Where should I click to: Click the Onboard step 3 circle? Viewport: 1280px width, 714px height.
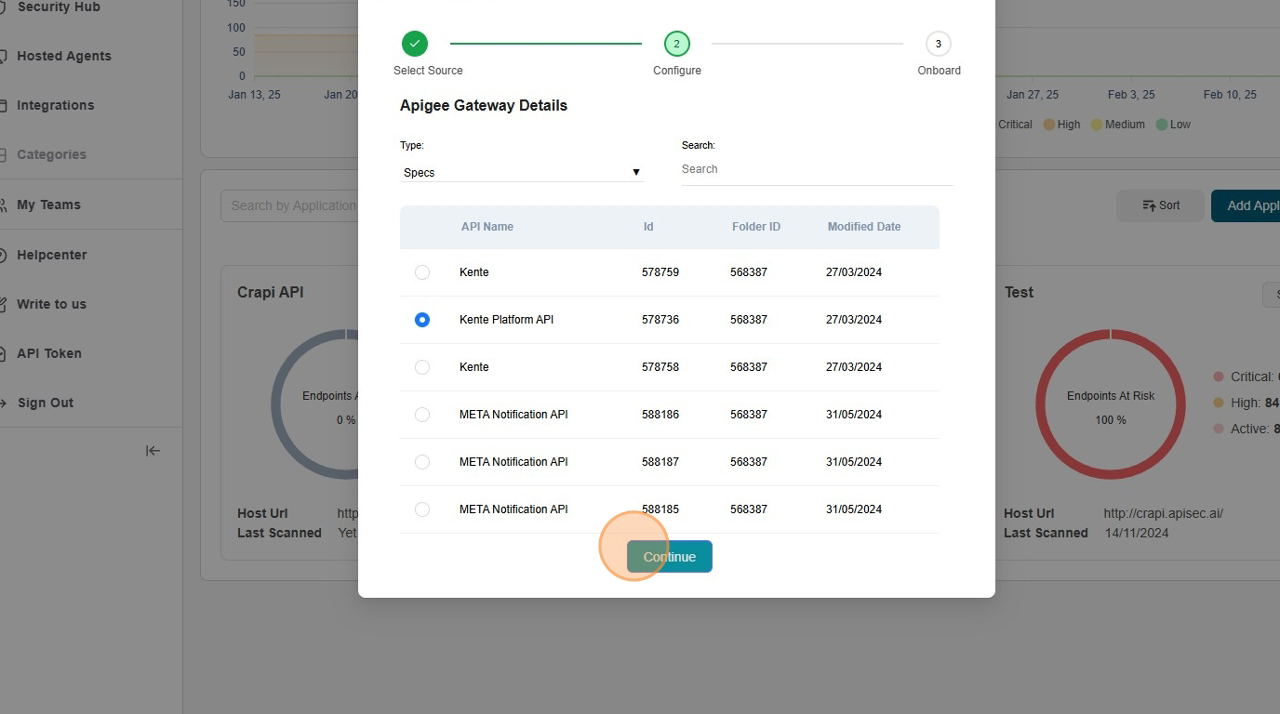938,44
